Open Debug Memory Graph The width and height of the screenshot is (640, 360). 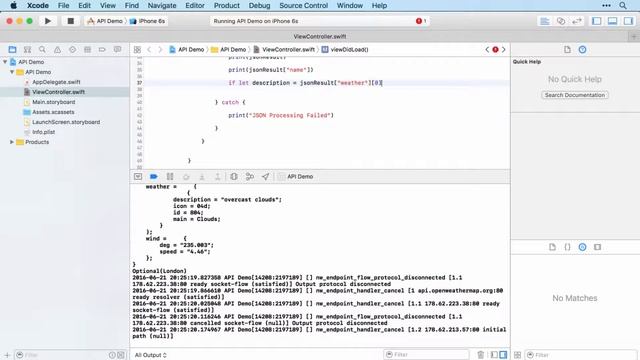click(x=250, y=176)
